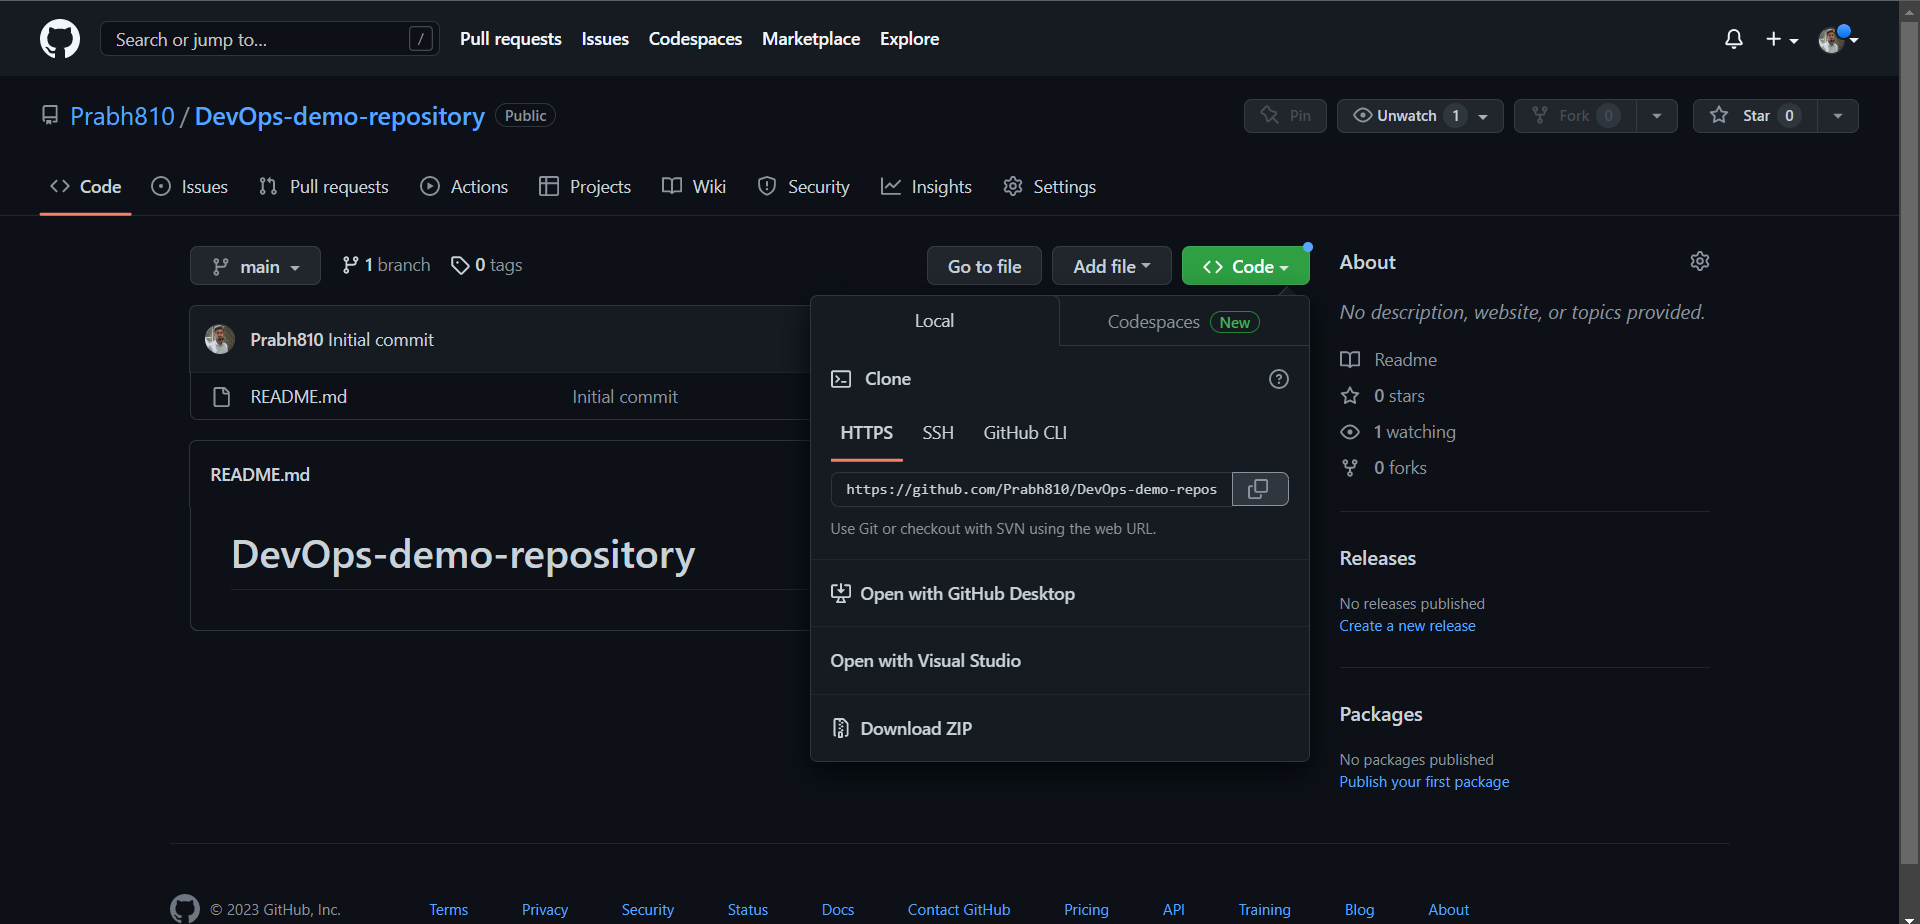
Task: Click Prabh810 avatar next to commit
Action: (x=220, y=339)
